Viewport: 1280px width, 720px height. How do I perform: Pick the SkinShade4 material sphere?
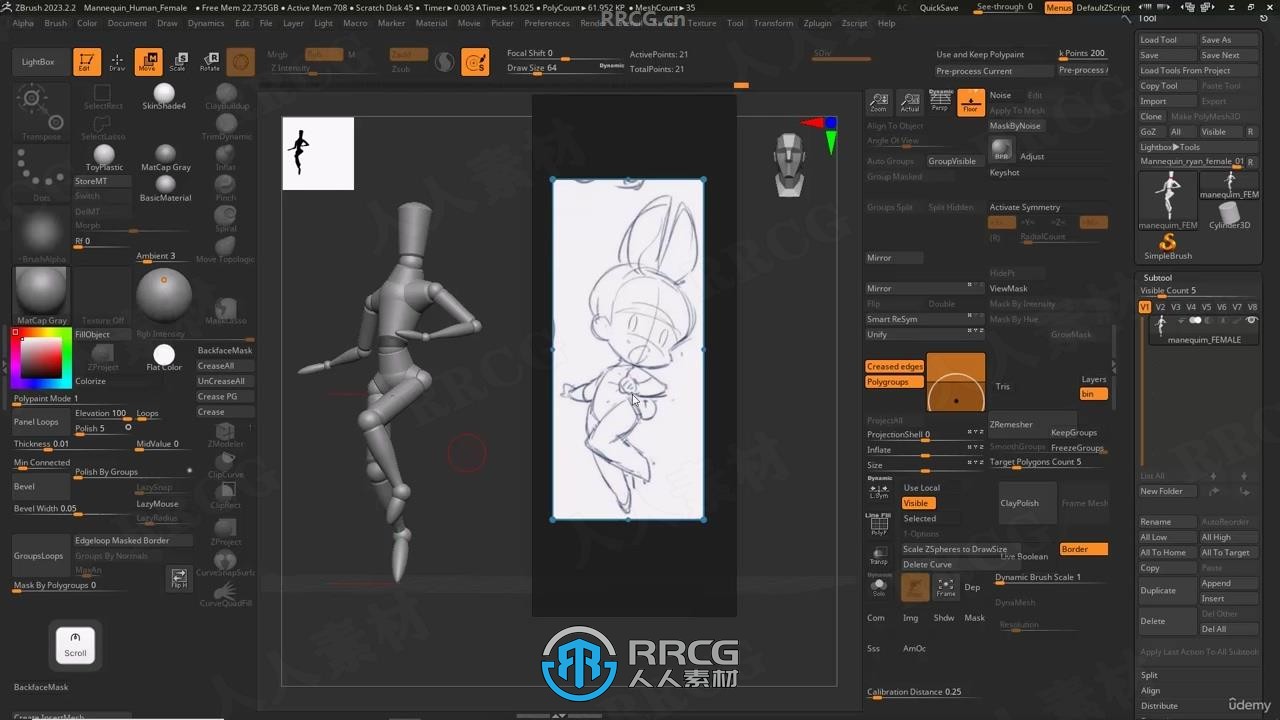point(164,96)
